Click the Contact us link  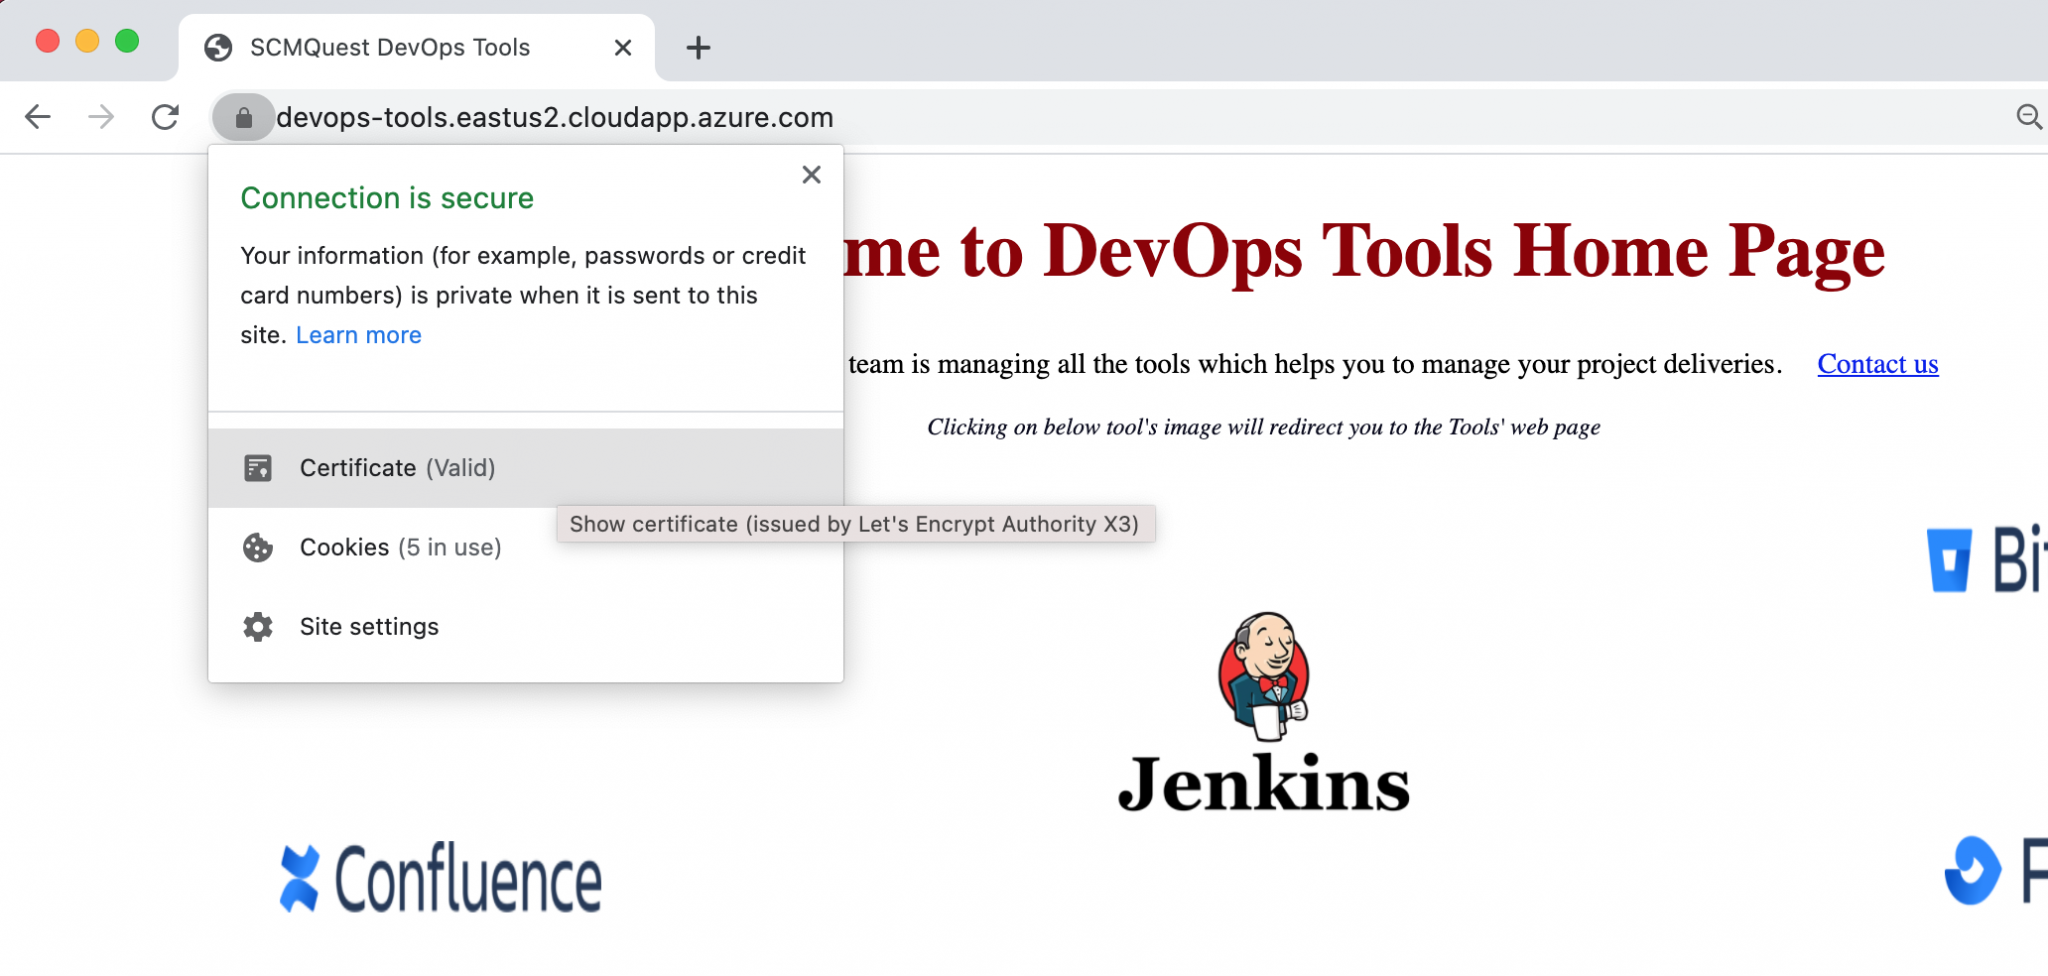[x=1877, y=364]
